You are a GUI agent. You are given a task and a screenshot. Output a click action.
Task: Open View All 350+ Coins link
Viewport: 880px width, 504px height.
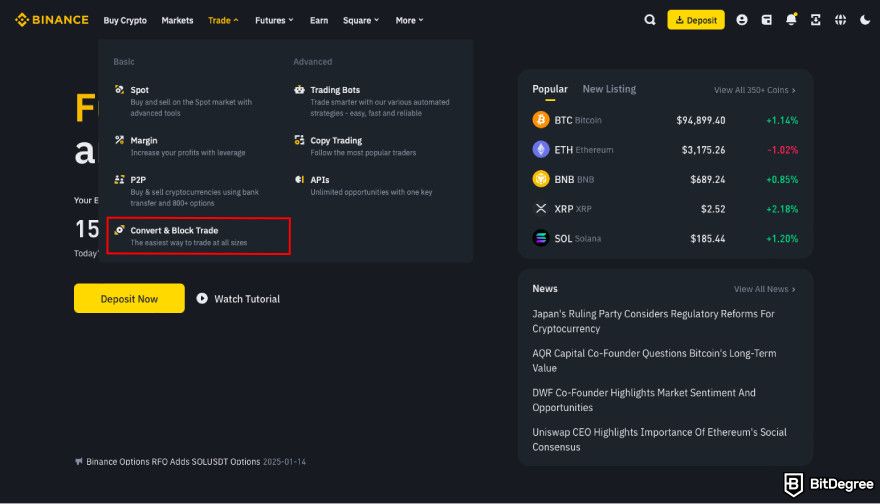click(x=754, y=90)
